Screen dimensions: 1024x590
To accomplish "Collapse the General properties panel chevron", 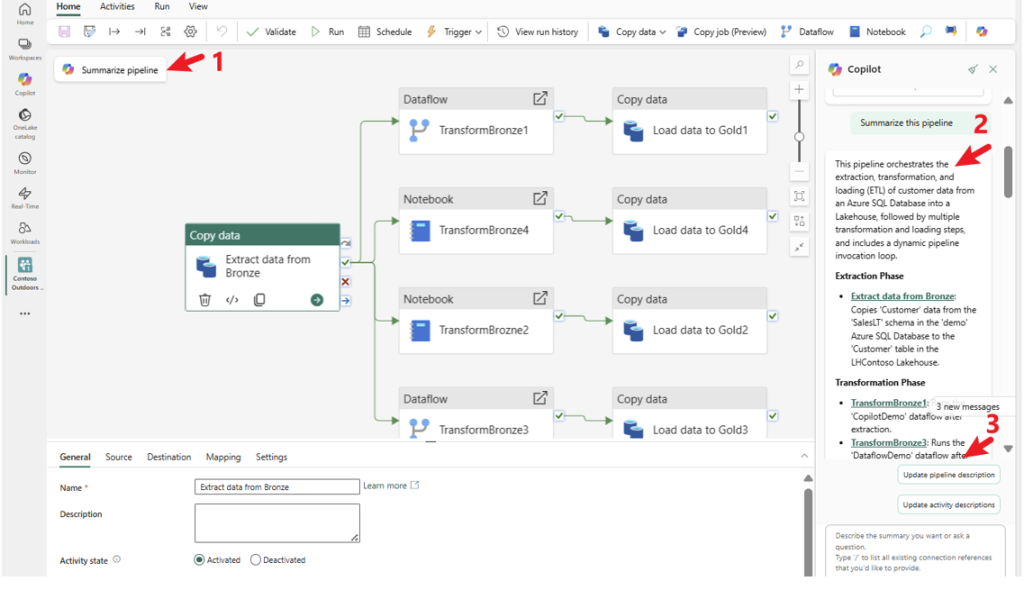I will [x=805, y=456].
